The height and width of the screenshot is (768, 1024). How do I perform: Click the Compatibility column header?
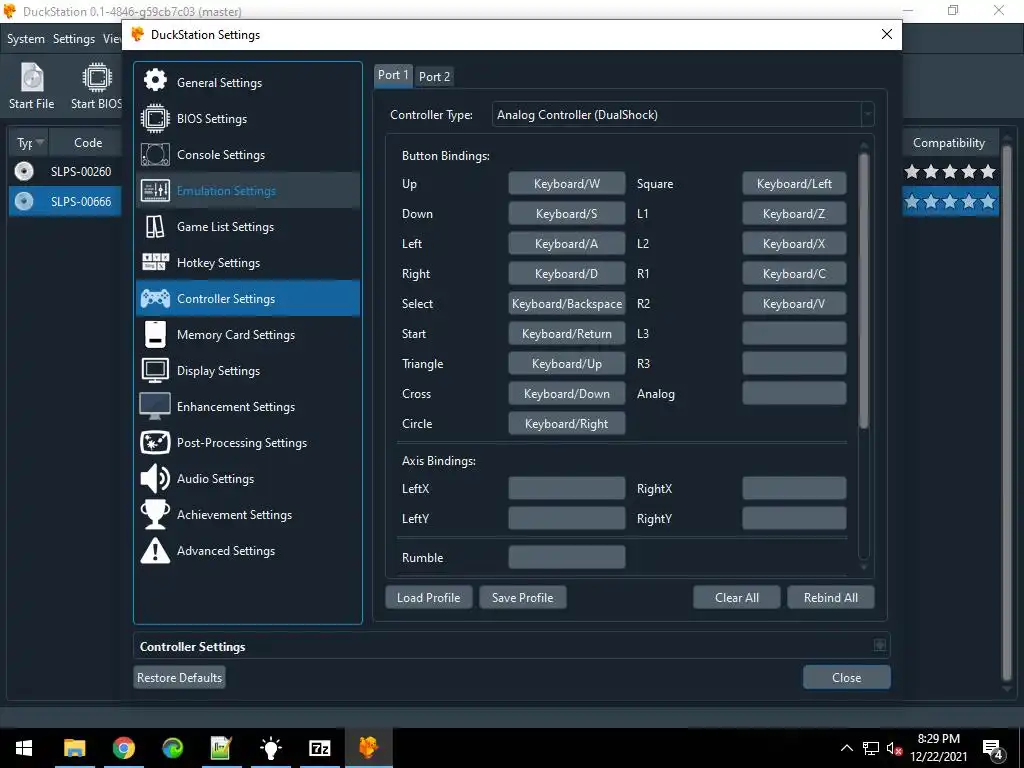click(x=948, y=142)
